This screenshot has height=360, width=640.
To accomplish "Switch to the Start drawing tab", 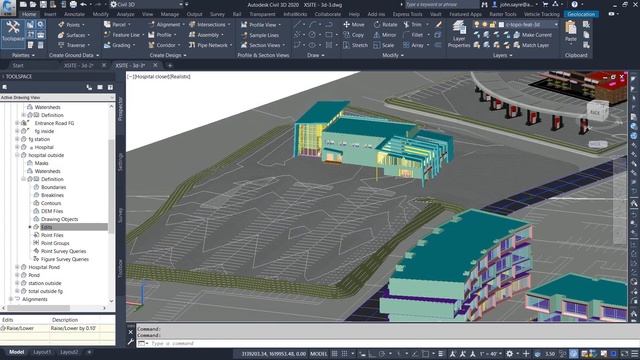I will (x=18, y=65).
